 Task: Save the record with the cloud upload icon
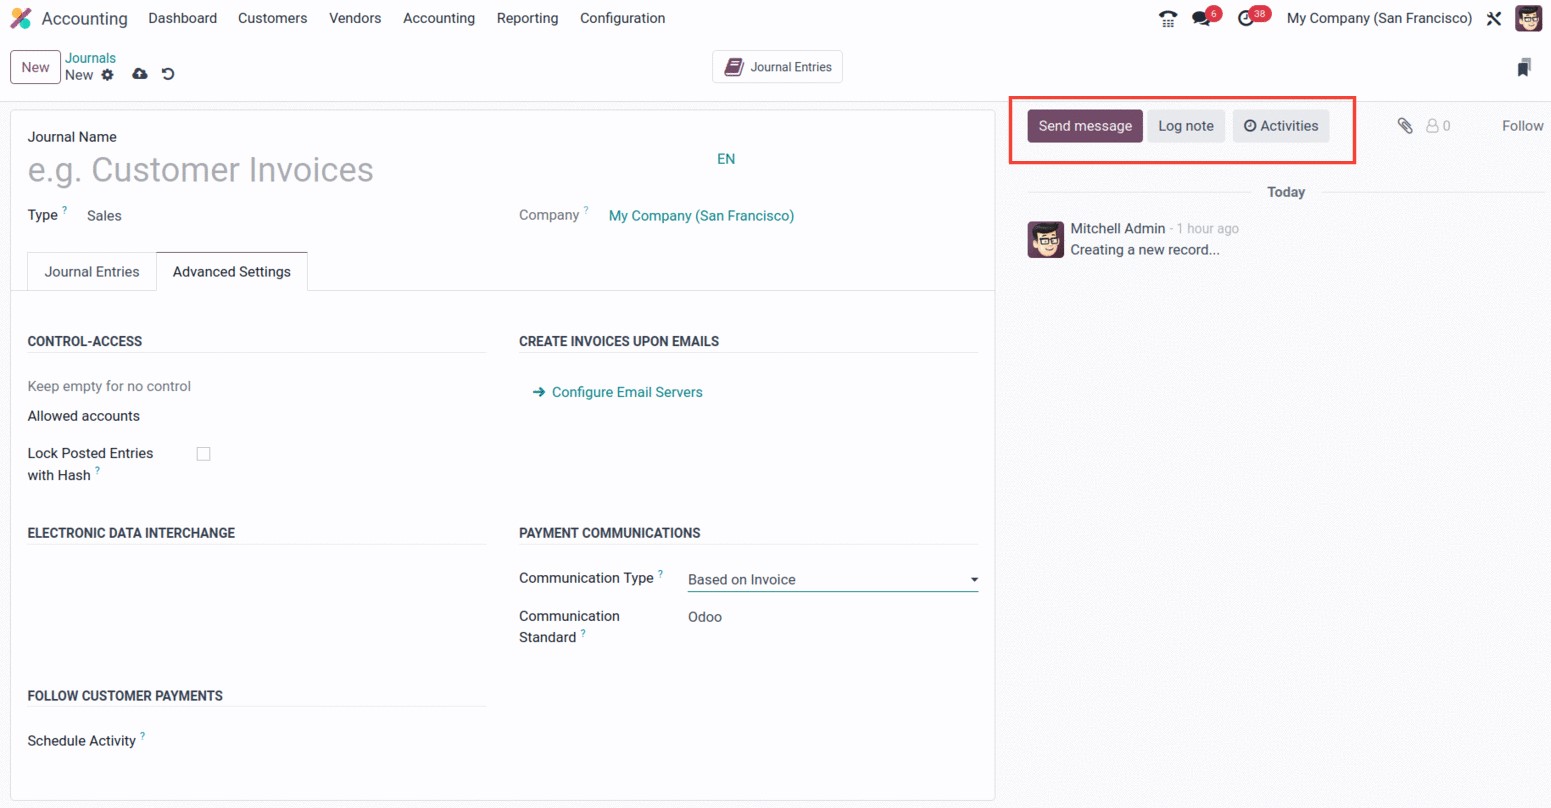(x=140, y=74)
